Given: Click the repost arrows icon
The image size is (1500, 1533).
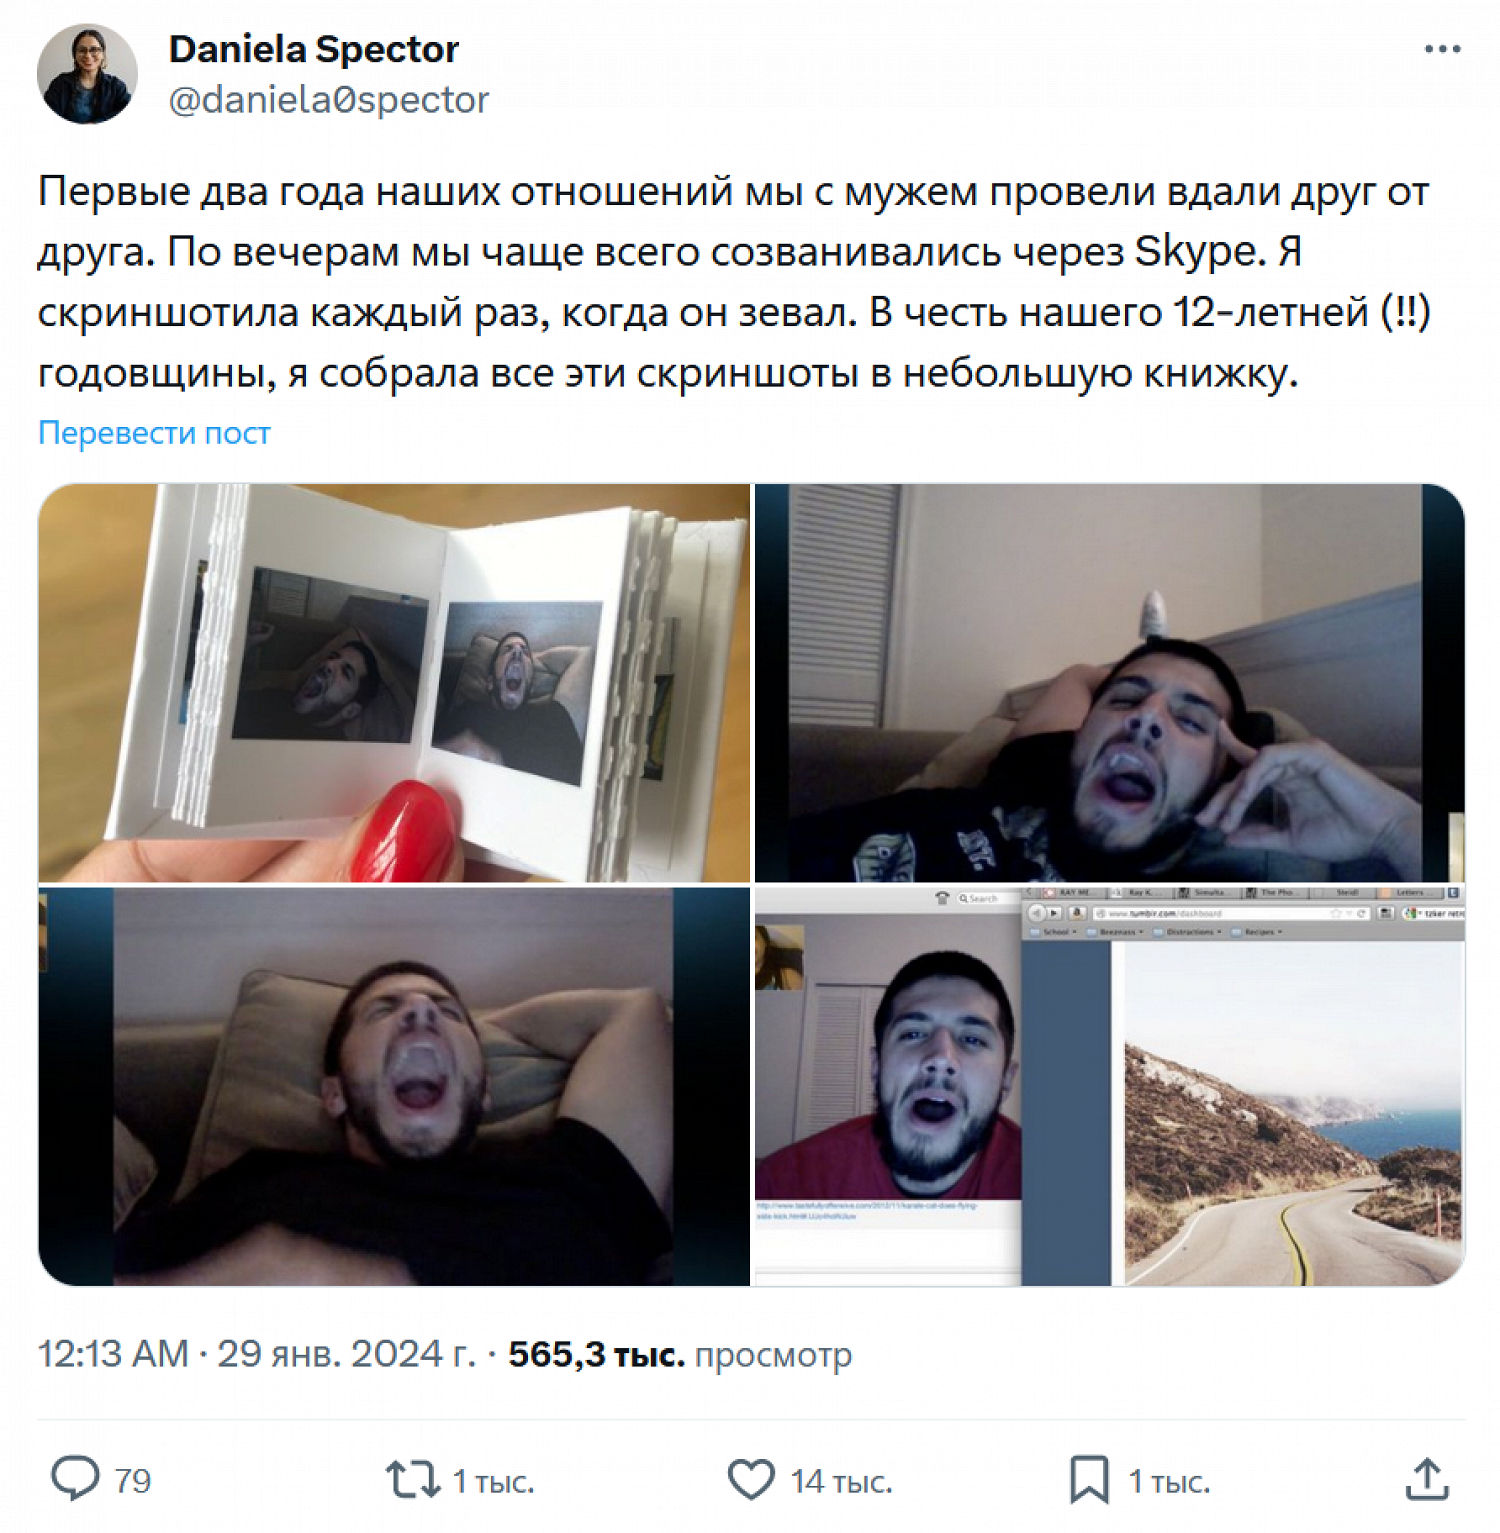Looking at the screenshot, I should point(412,1479).
